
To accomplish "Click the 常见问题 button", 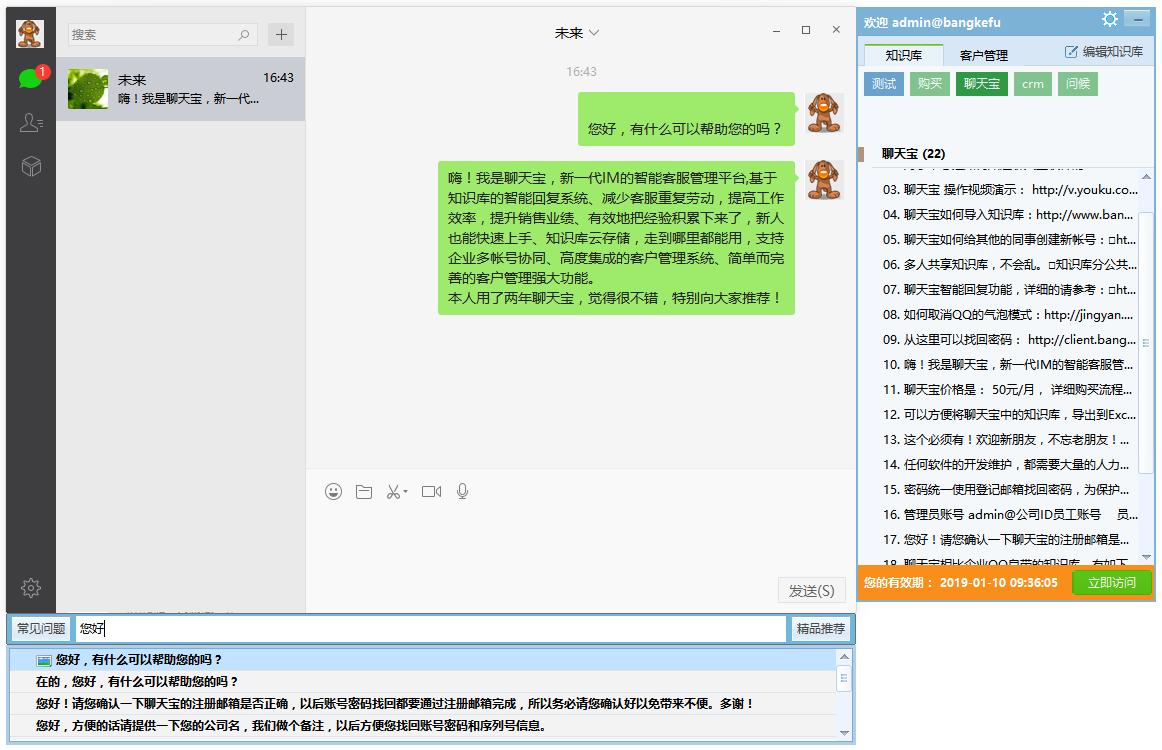I will tap(41, 628).
